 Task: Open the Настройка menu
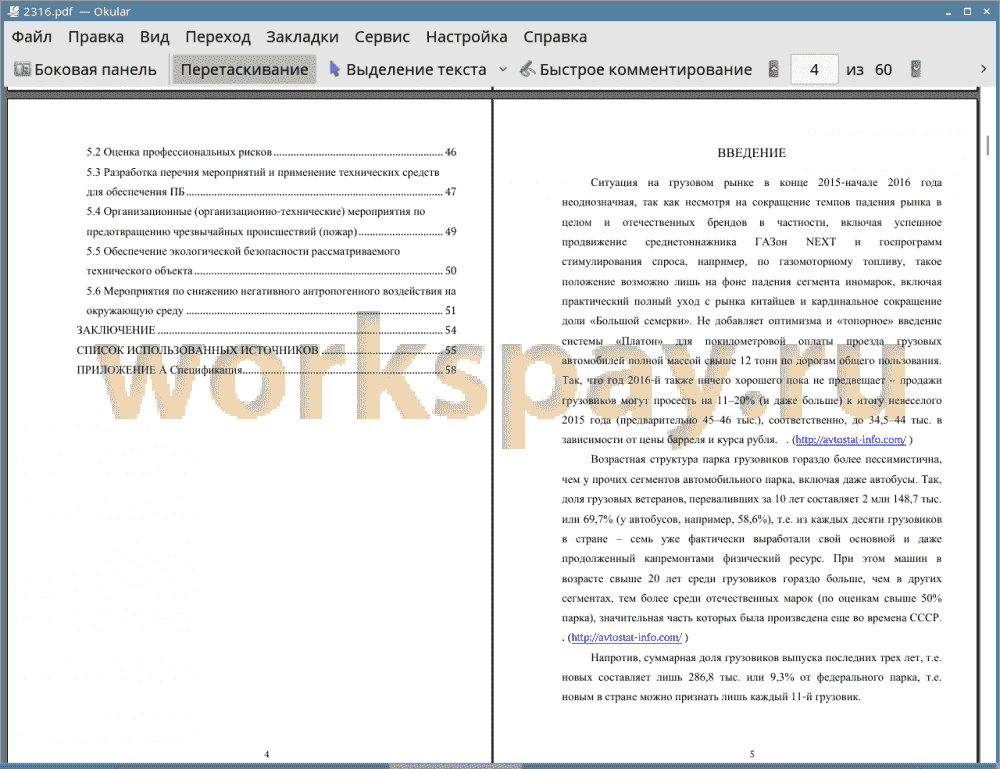pyautogui.click(x=466, y=37)
